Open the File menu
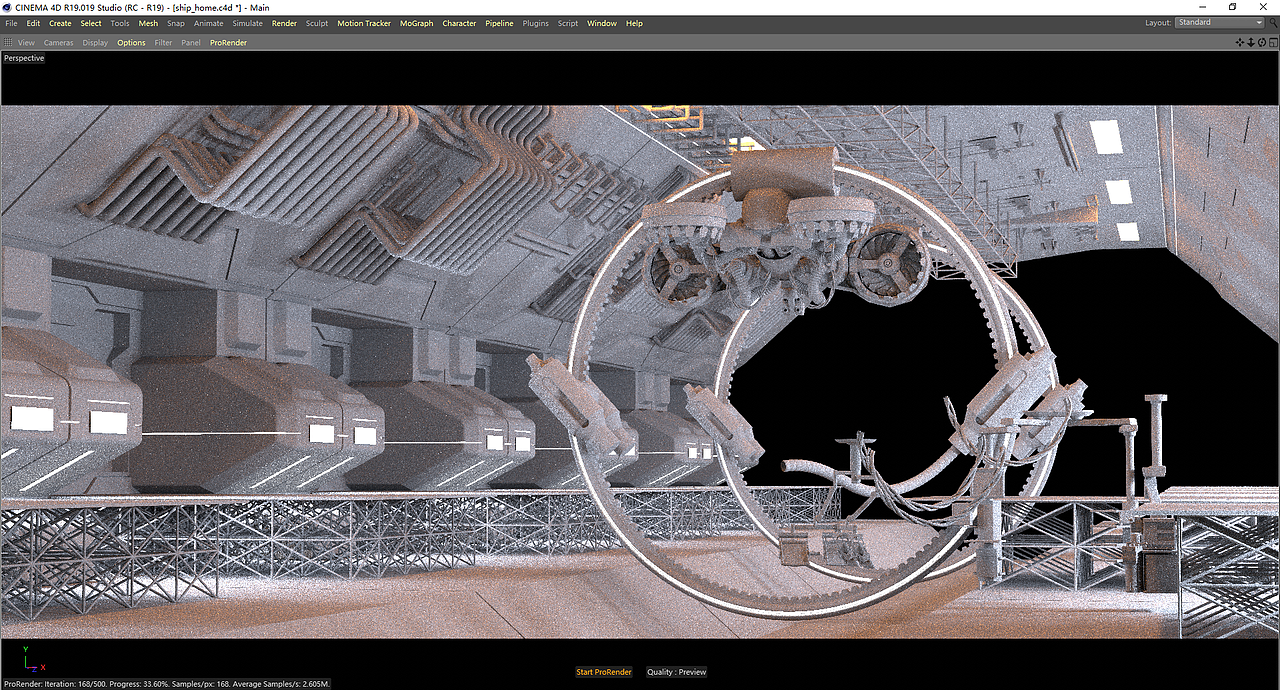1280x690 pixels. pyautogui.click(x=11, y=23)
